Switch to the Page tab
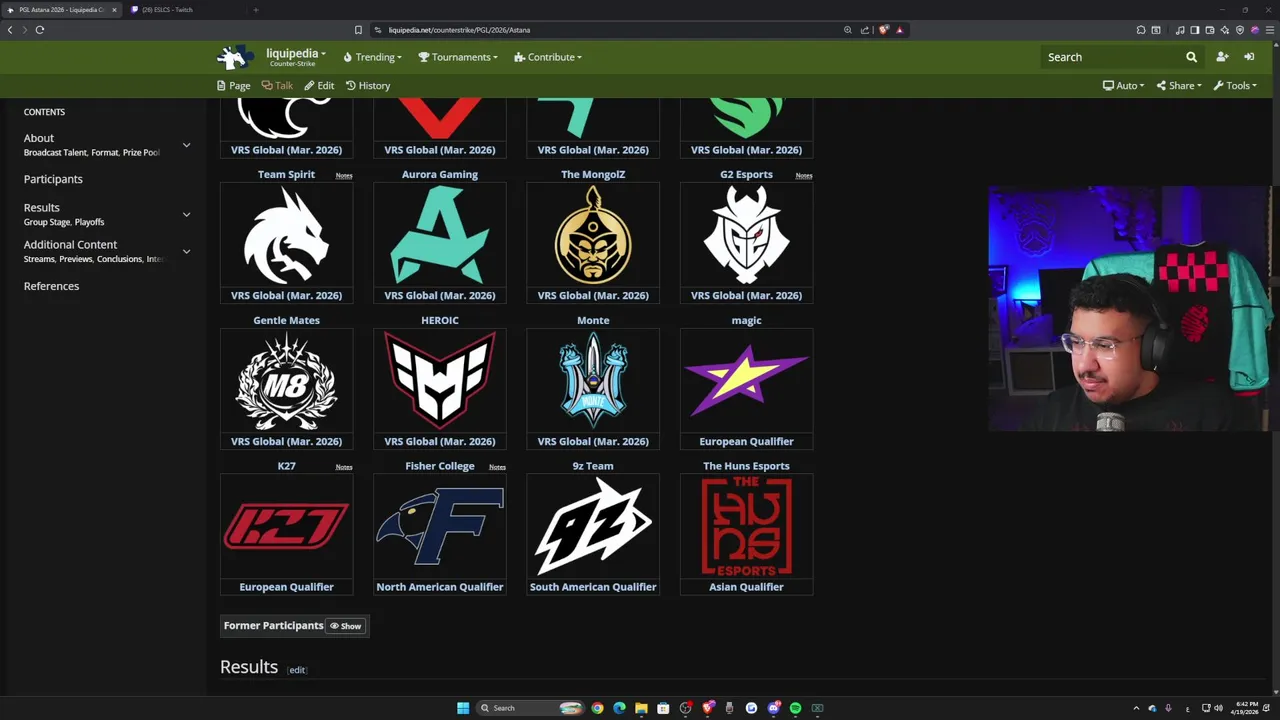The image size is (1280, 720). (x=234, y=86)
